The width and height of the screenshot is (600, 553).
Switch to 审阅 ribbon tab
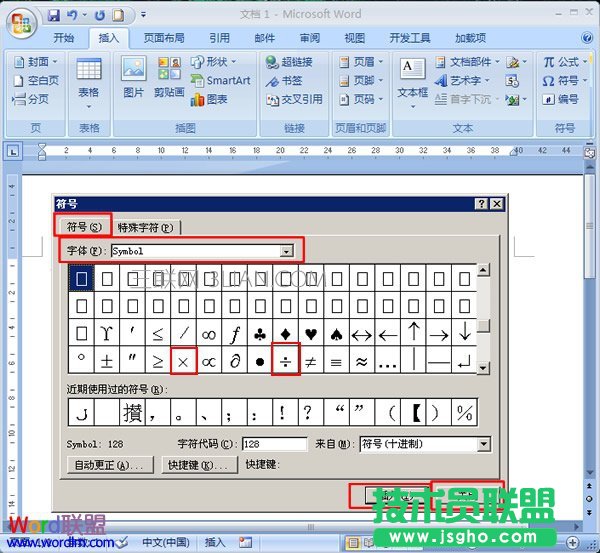click(310, 38)
